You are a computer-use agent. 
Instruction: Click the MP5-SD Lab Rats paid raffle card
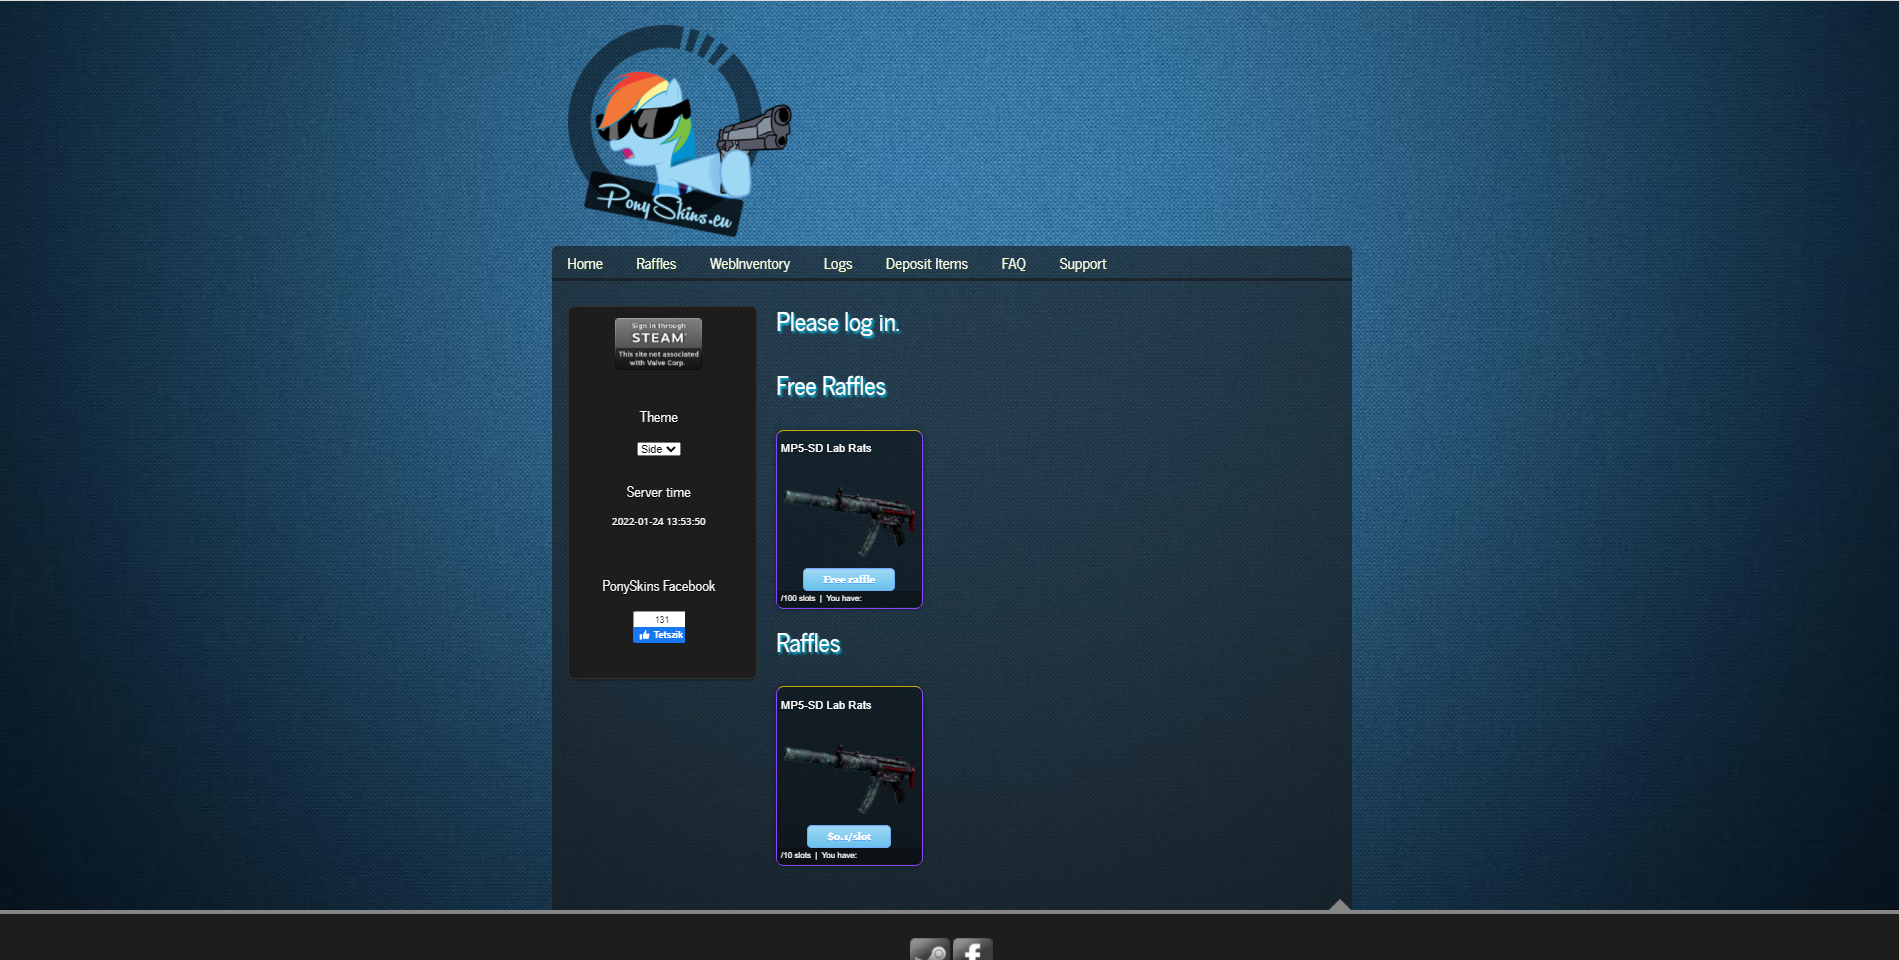tap(848, 770)
